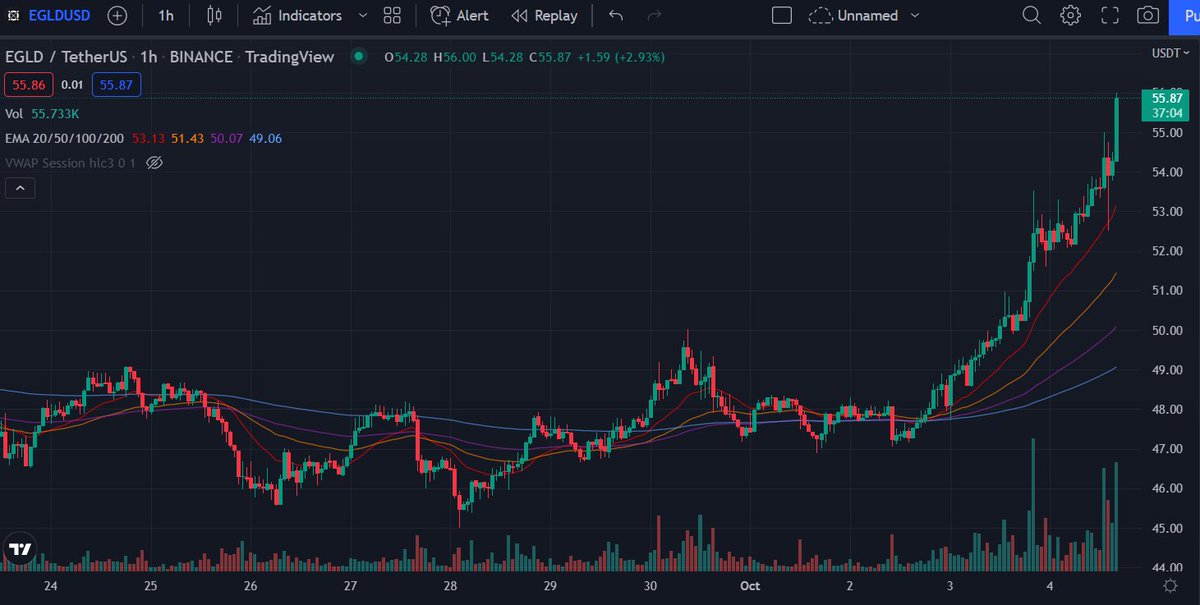Open the quick search magnifier

(x=1031, y=16)
